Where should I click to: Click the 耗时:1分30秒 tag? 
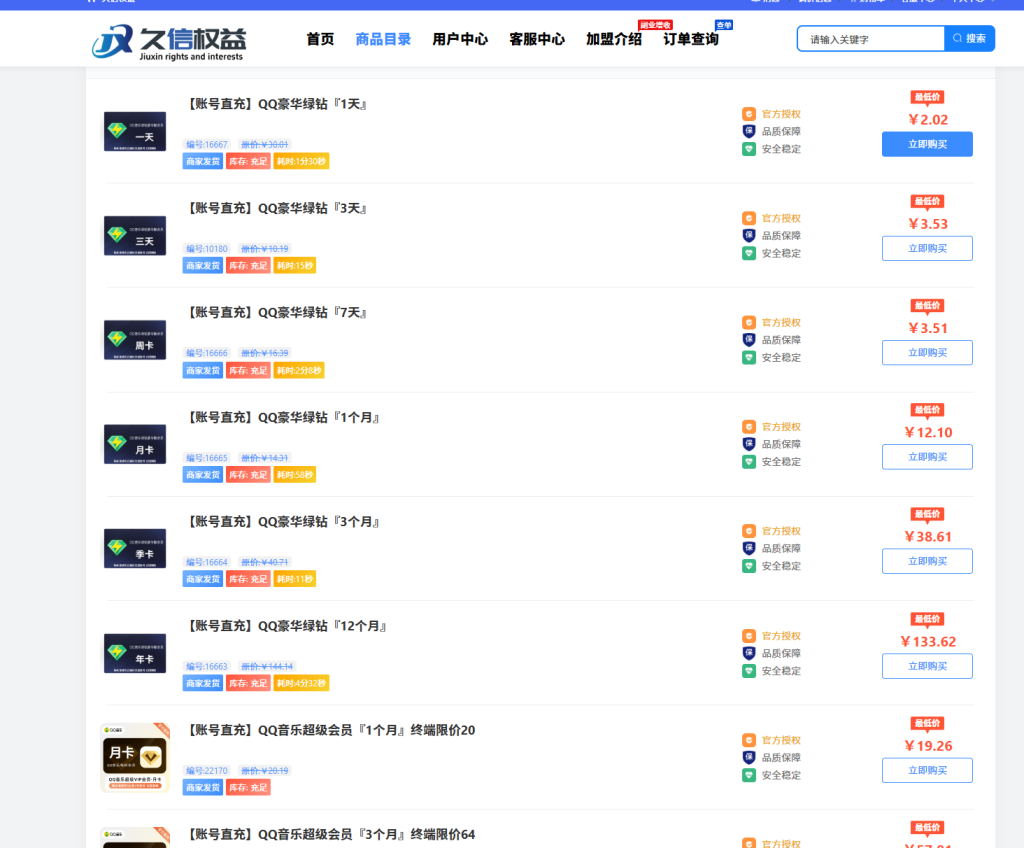point(301,161)
